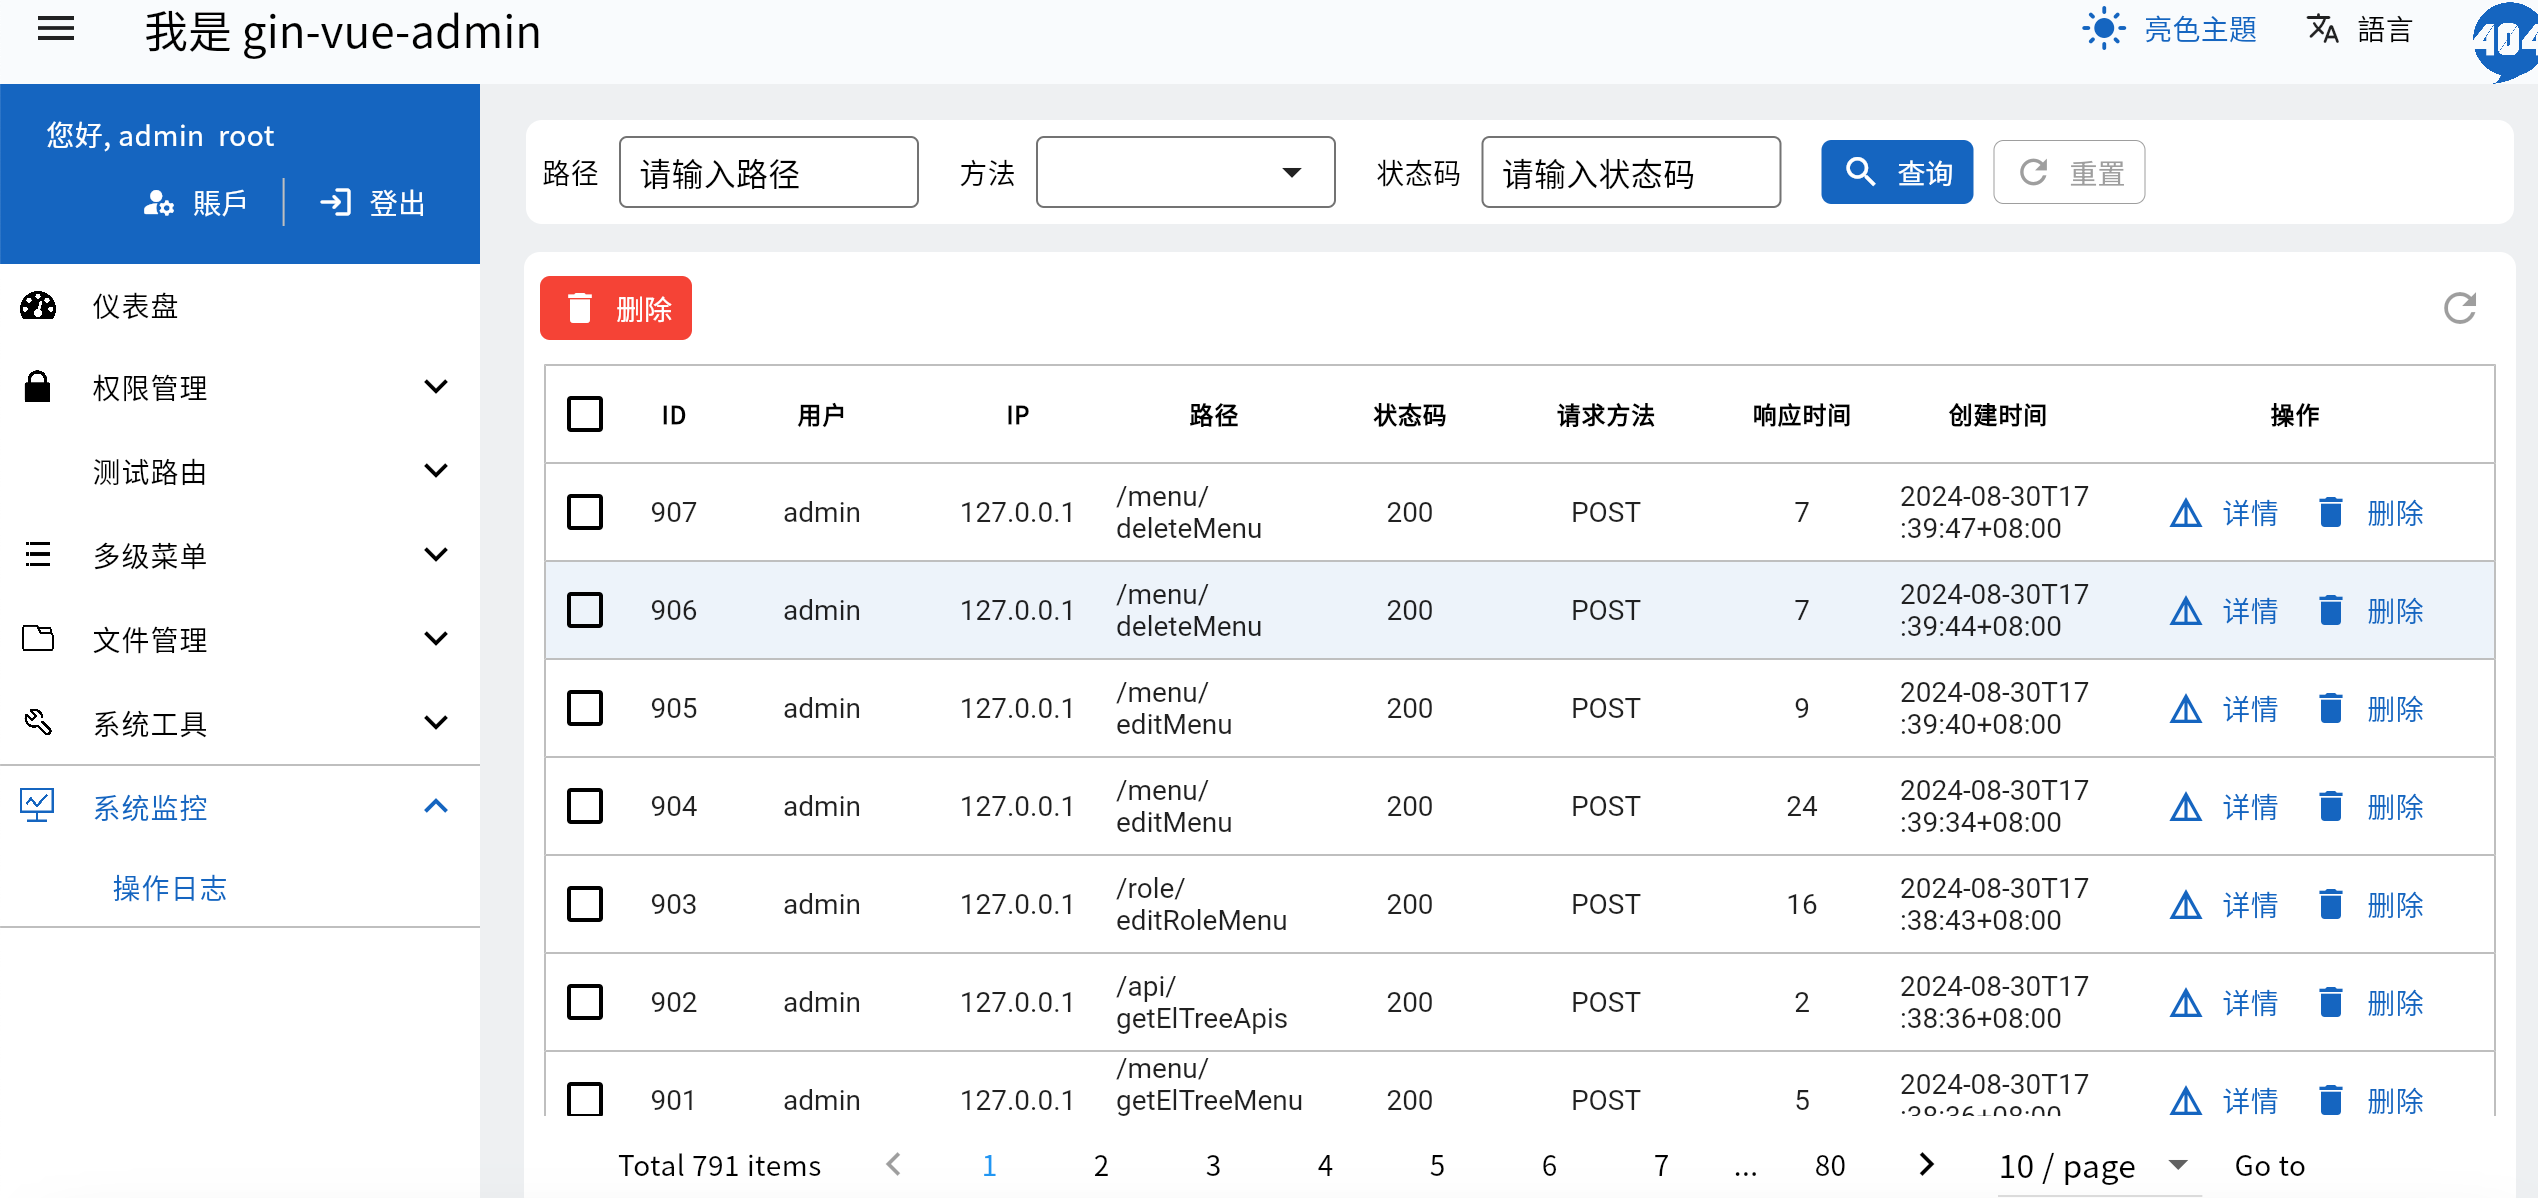Toggle the select-all header checkbox
Screen dimensions: 2538x1198
585,414
